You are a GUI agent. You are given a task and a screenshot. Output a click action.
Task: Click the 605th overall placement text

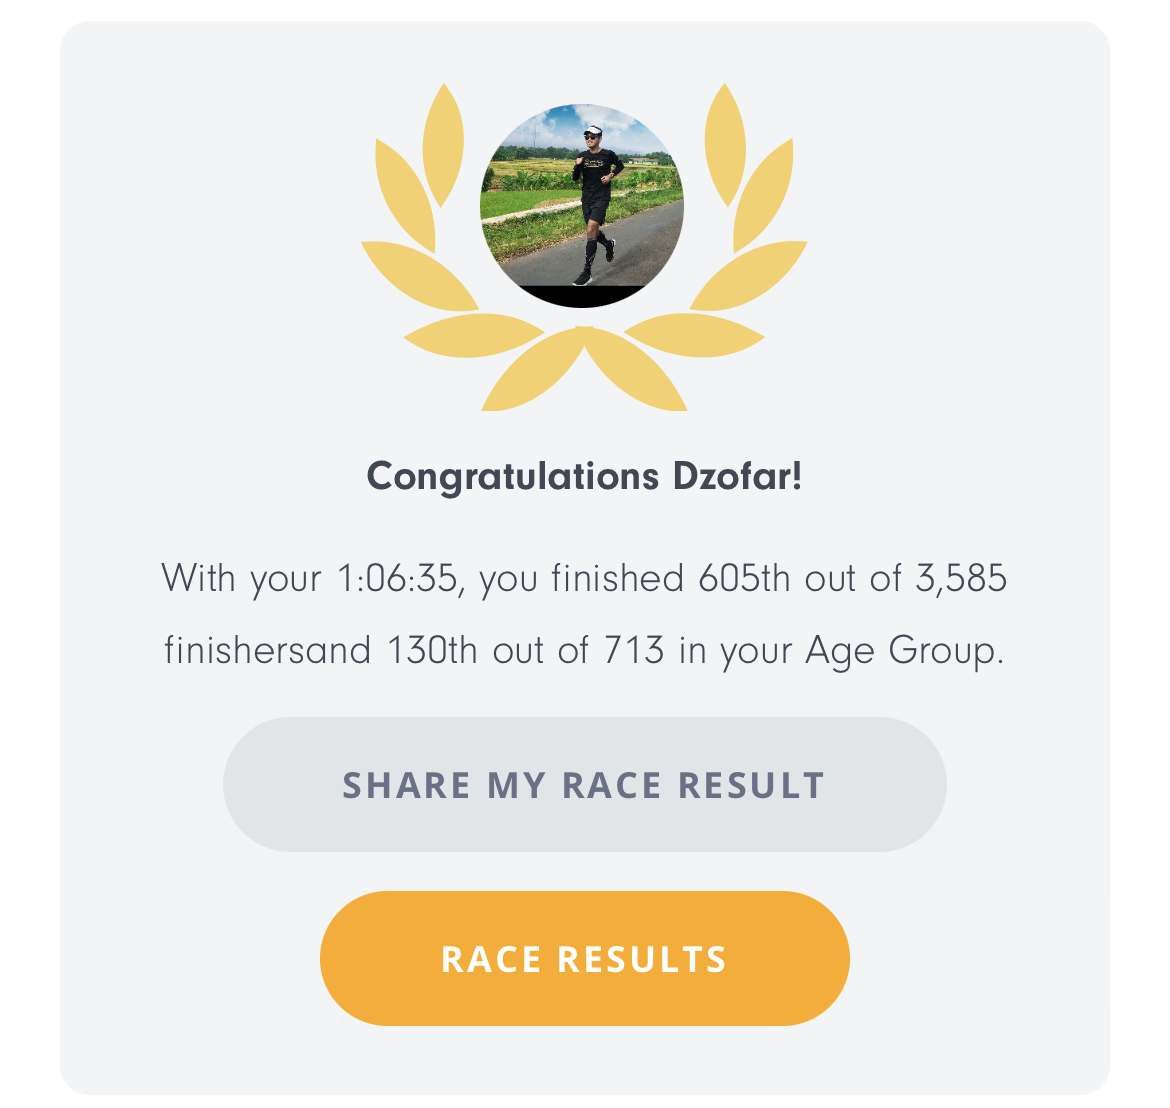coord(743,578)
